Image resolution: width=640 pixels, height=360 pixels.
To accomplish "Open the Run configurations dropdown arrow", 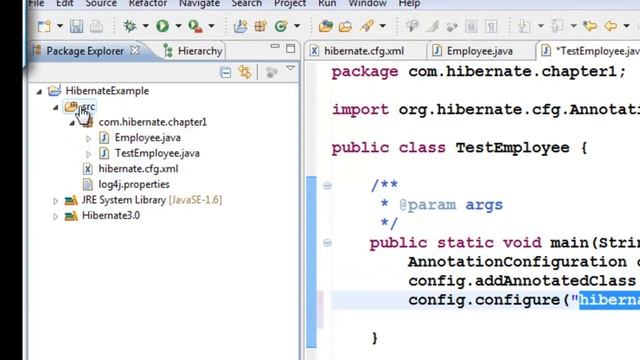I will pyautogui.click(x=178, y=27).
